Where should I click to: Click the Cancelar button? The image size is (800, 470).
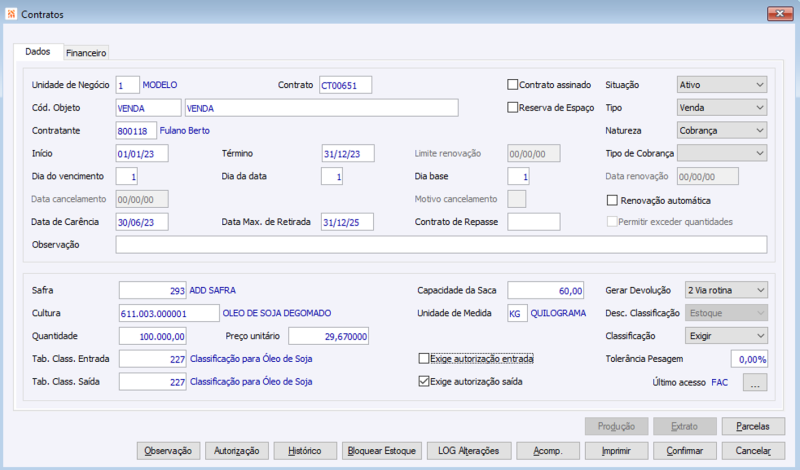(753, 451)
